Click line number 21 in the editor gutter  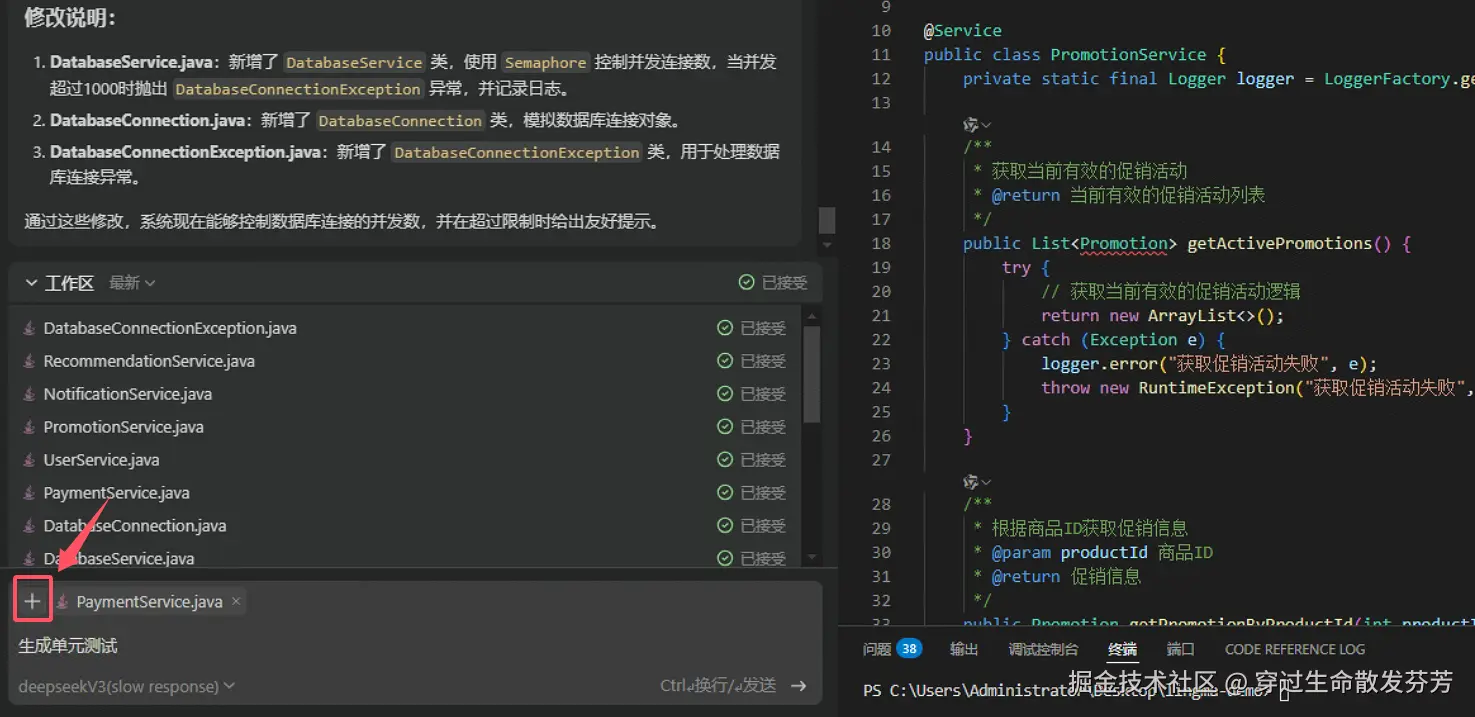click(x=880, y=315)
